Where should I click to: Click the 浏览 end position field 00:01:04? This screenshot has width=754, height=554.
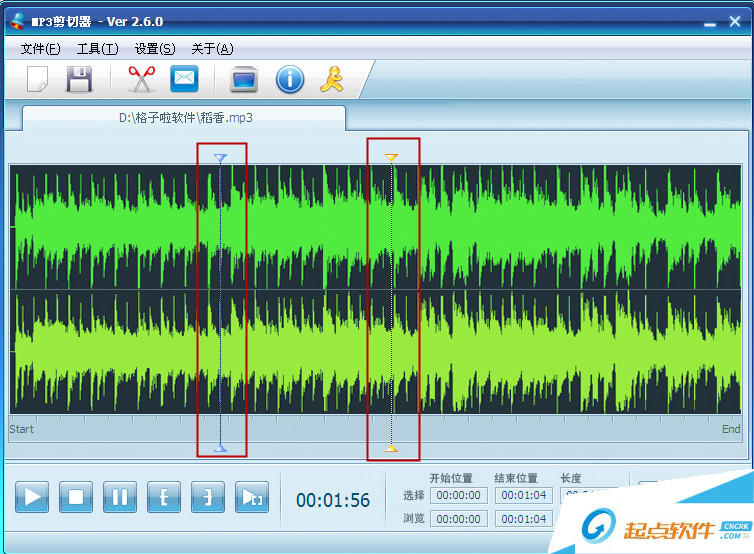click(x=524, y=519)
